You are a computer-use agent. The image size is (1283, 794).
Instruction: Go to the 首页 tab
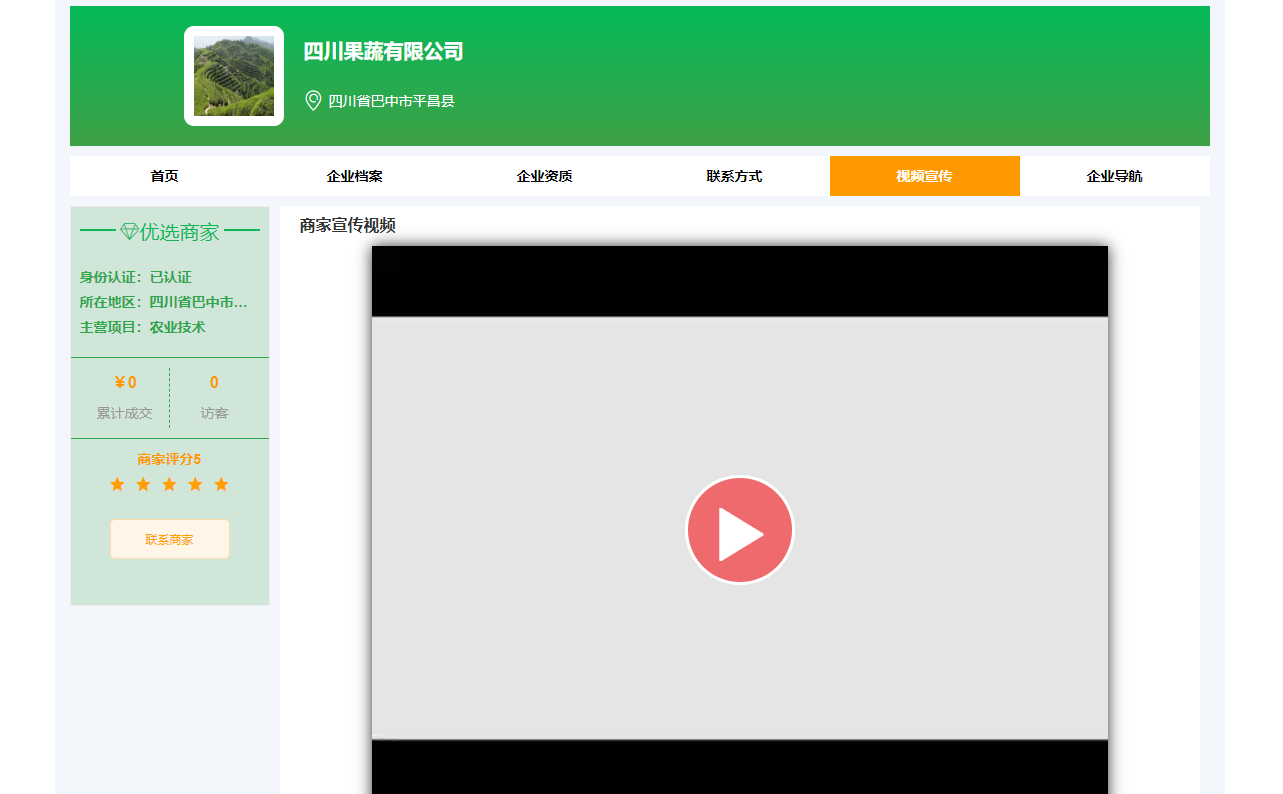tap(164, 176)
